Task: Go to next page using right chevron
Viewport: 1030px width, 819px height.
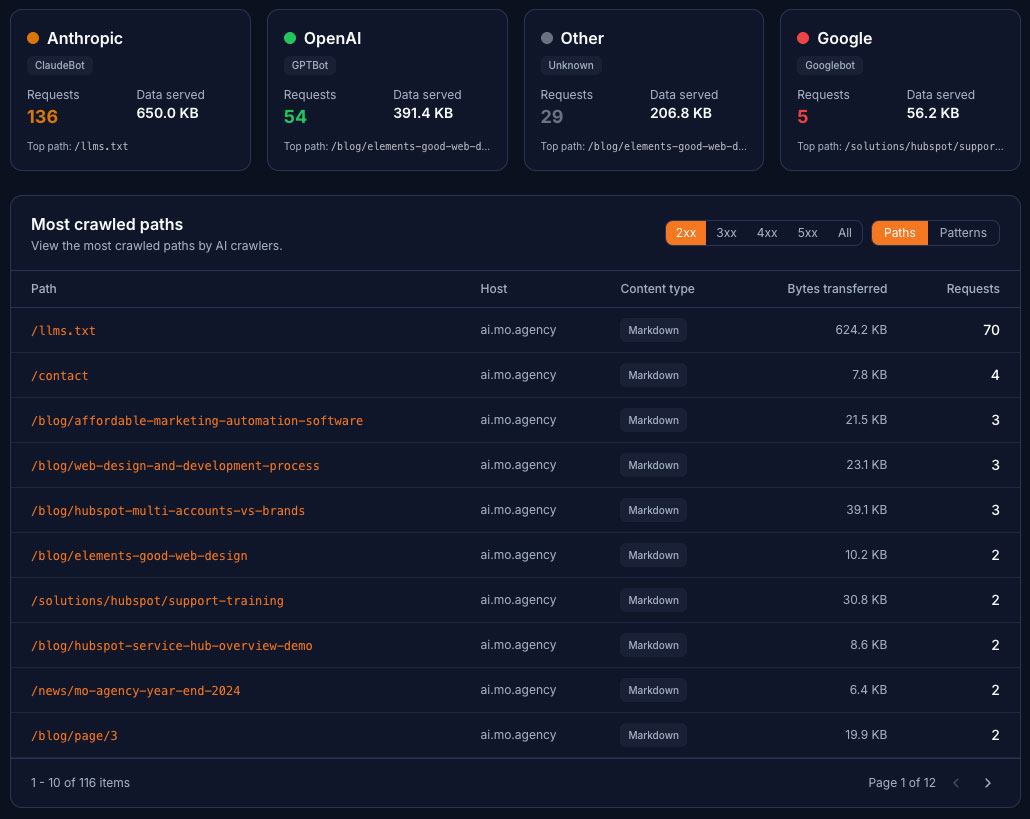Action: tap(988, 783)
